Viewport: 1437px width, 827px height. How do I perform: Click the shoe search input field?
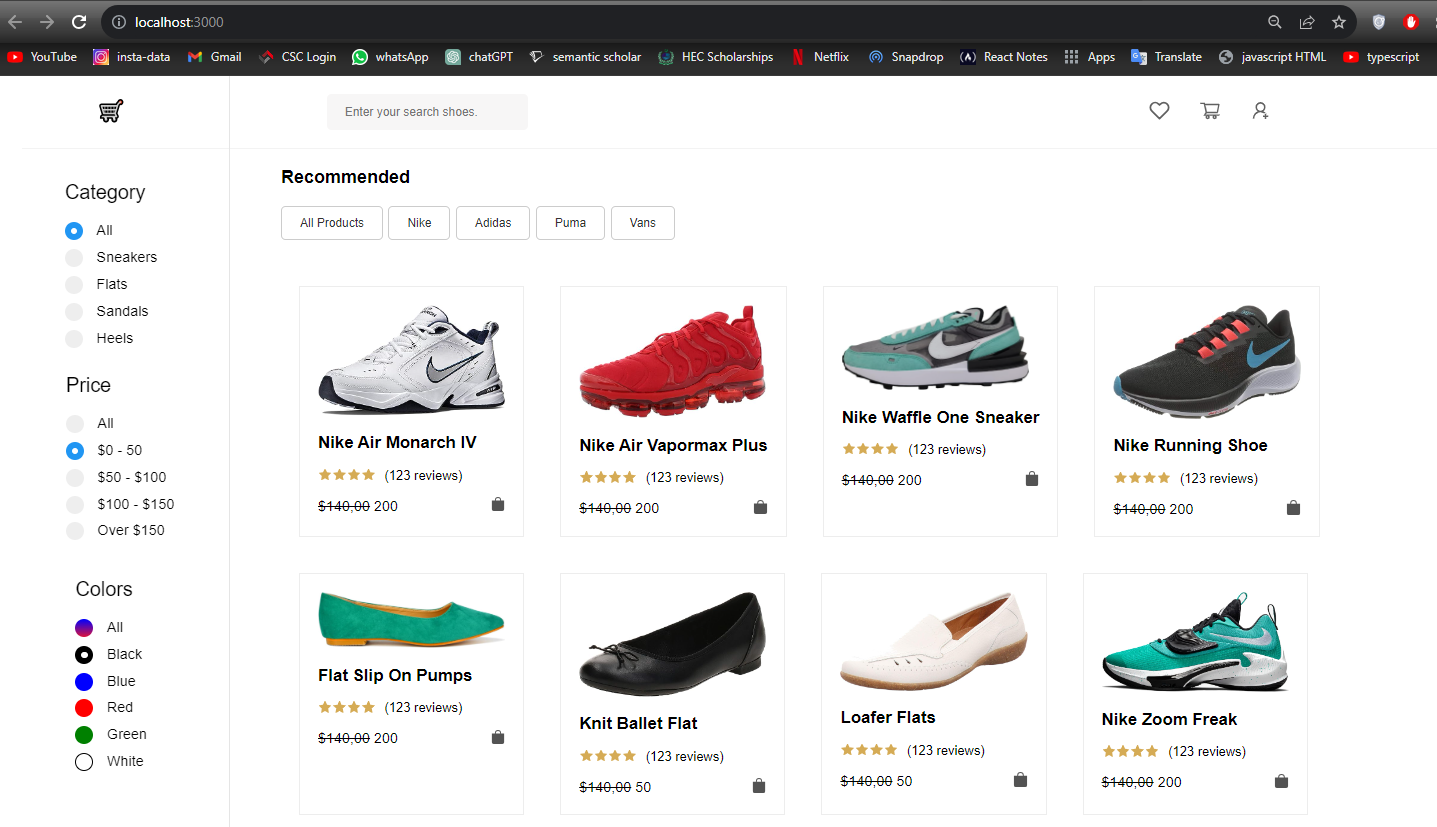pyautogui.click(x=427, y=112)
